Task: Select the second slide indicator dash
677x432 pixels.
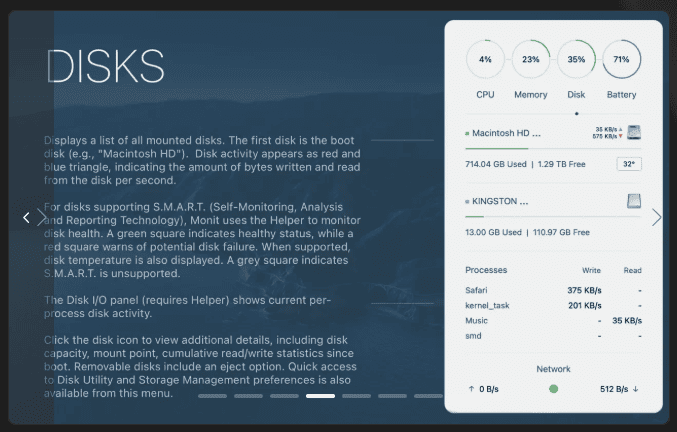Action: pos(248,396)
